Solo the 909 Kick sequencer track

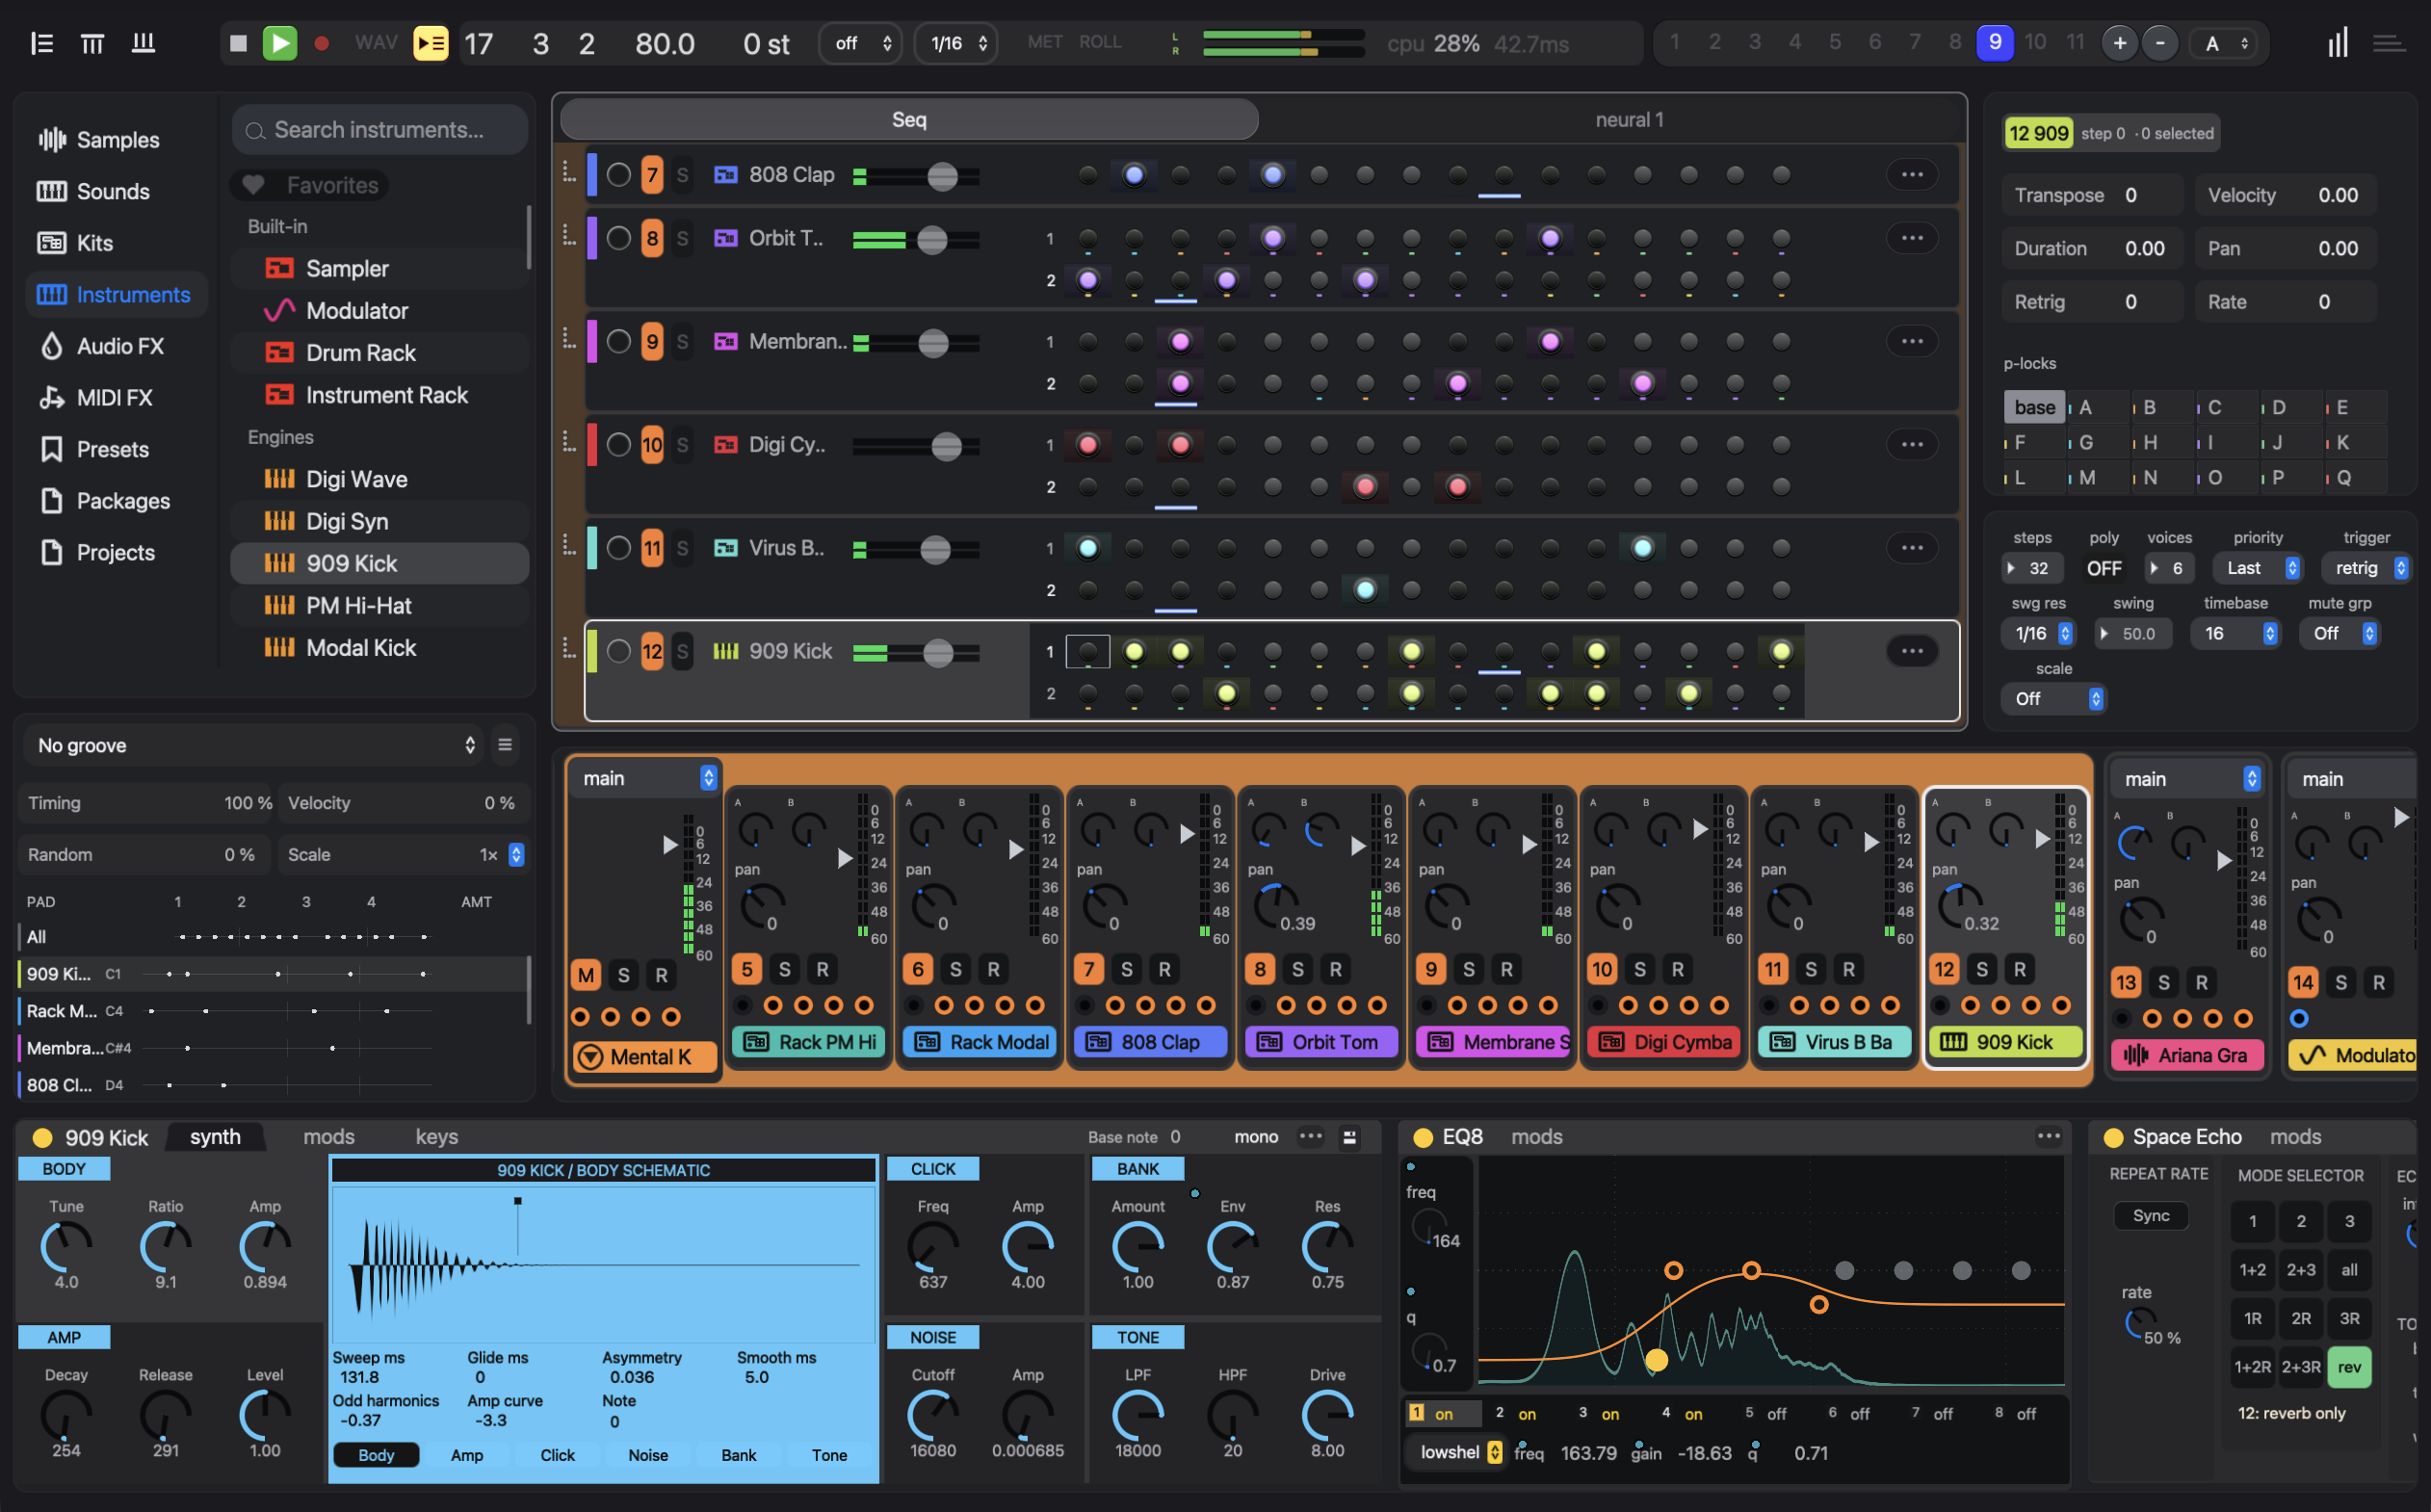tap(682, 651)
